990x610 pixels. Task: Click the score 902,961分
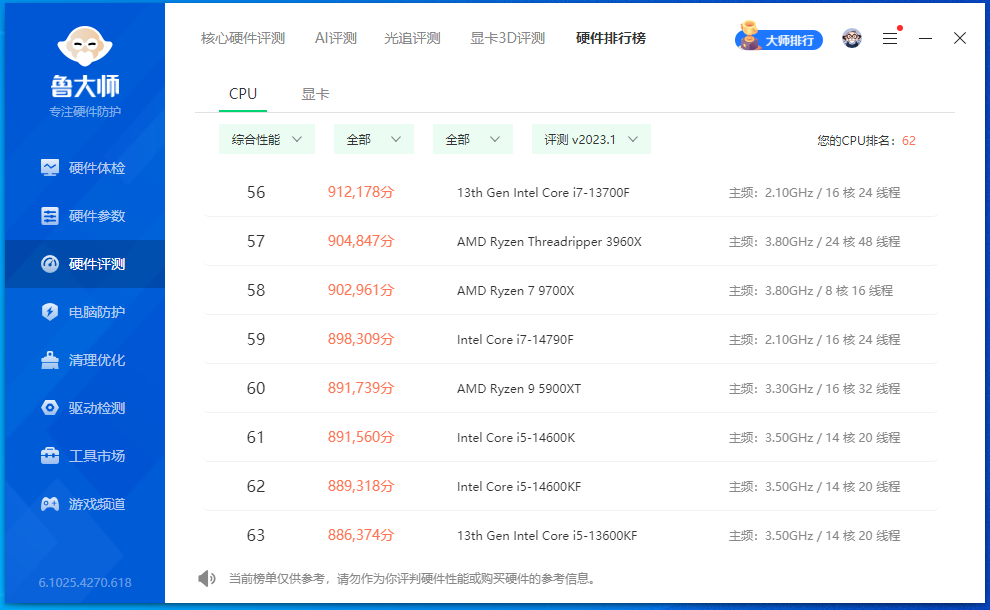pos(361,290)
